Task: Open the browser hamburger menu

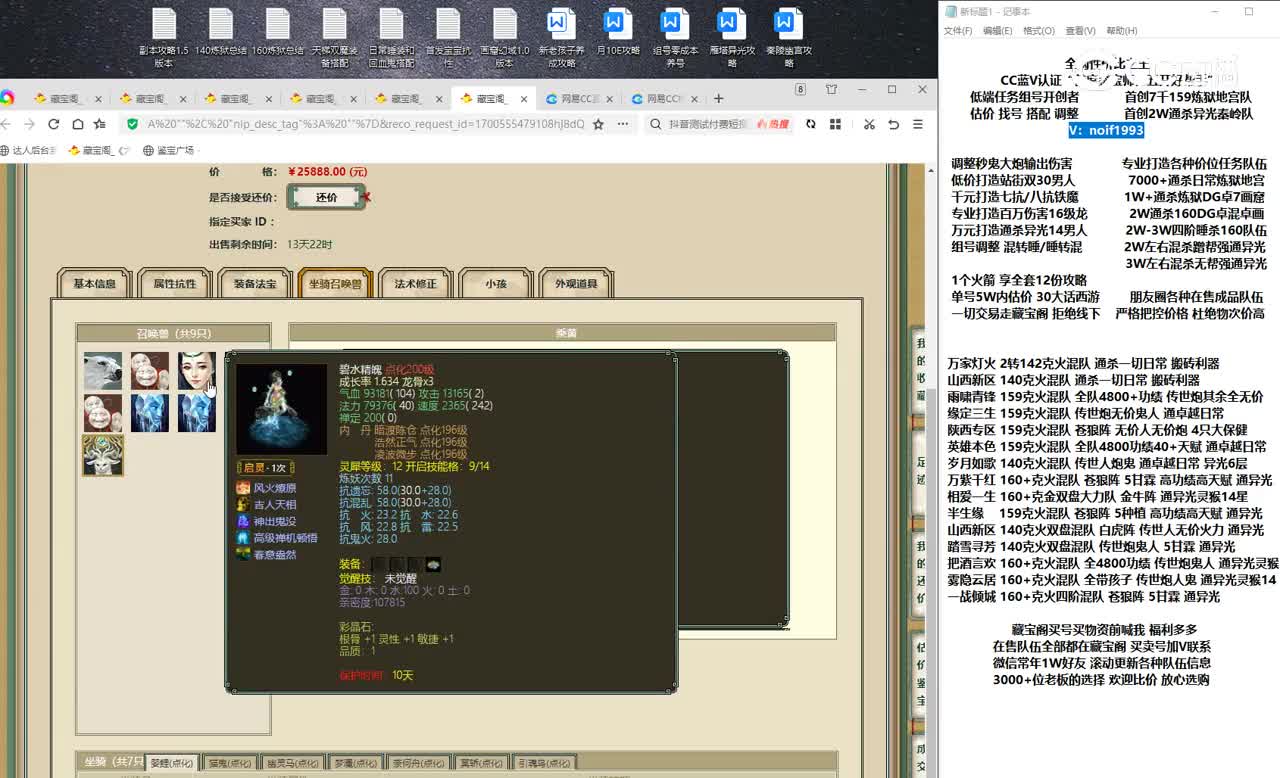Action: (916, 124)
